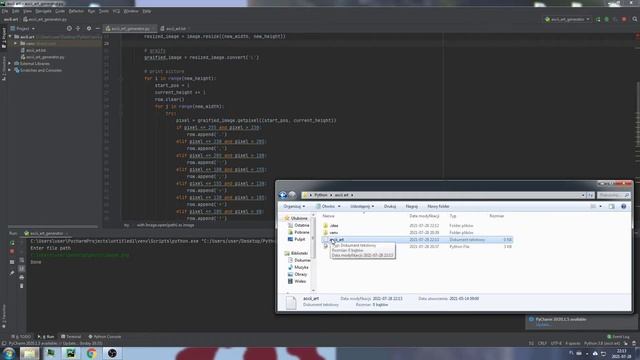Open the Organizuj dropdown in Explorer
Screen dimensions: 640x360
point(294,207)
